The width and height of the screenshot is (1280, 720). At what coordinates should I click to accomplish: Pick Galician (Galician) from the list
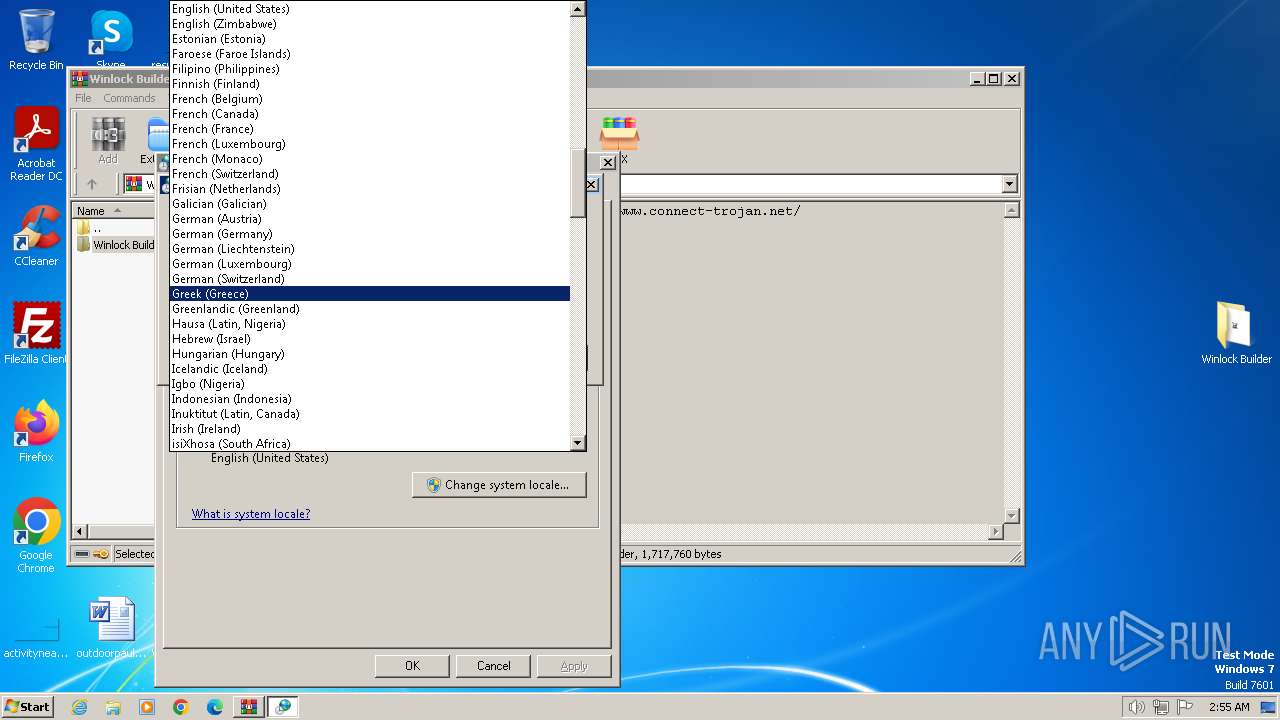pos(369,204)
